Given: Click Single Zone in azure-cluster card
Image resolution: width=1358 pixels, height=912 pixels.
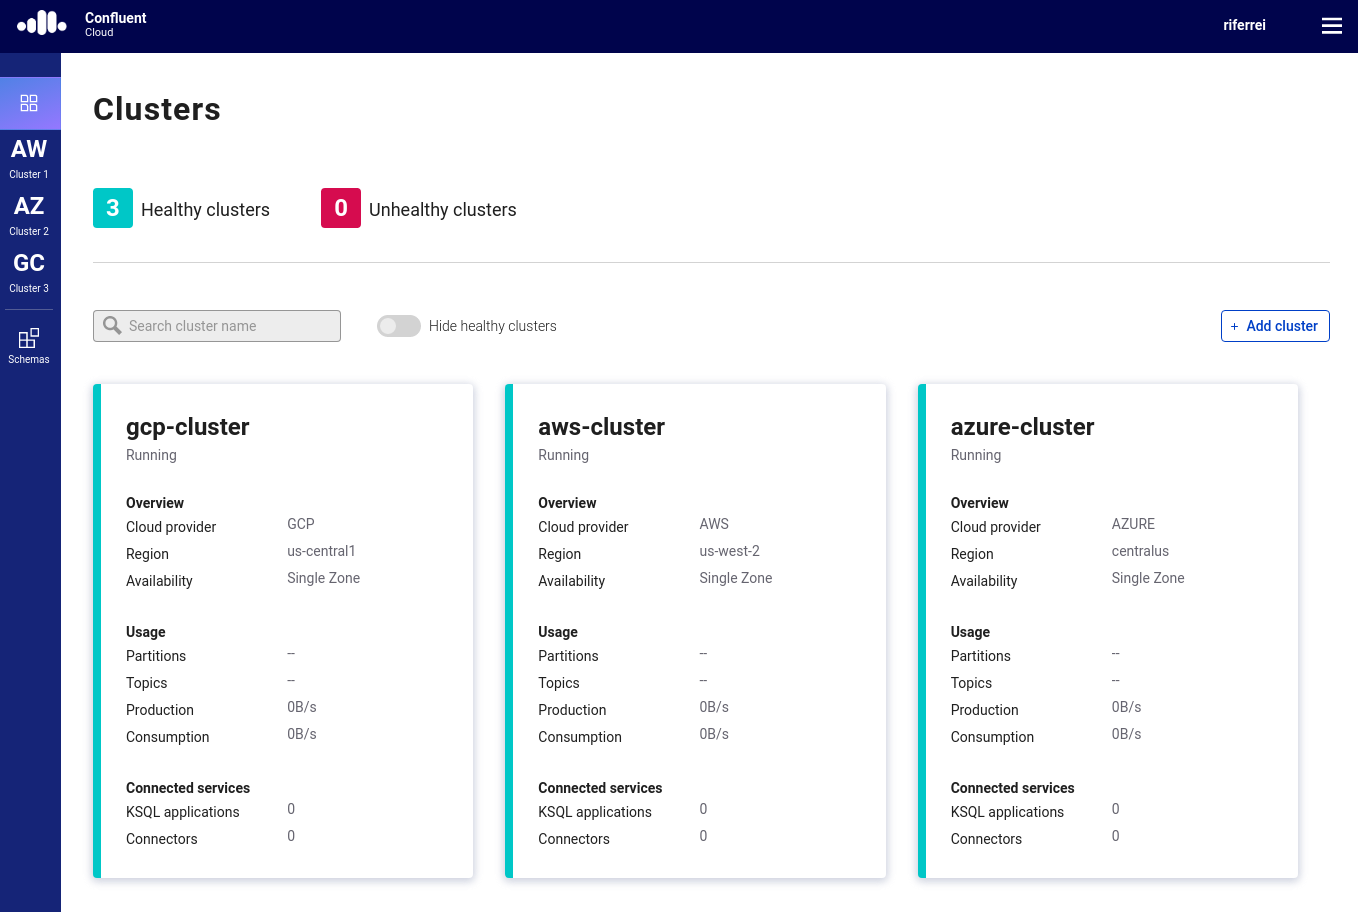Looking at the screenshot, I should pyautogui.click(x=1148, y=578).
